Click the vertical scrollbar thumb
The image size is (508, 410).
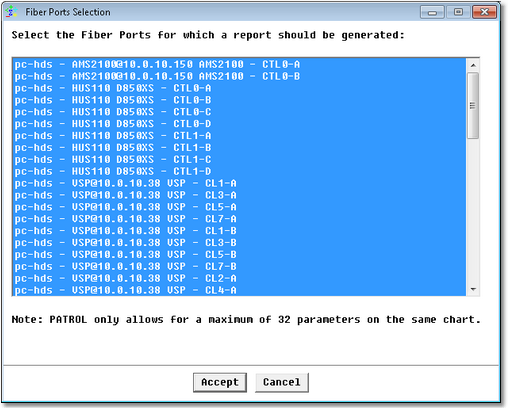tap(473, 105)
